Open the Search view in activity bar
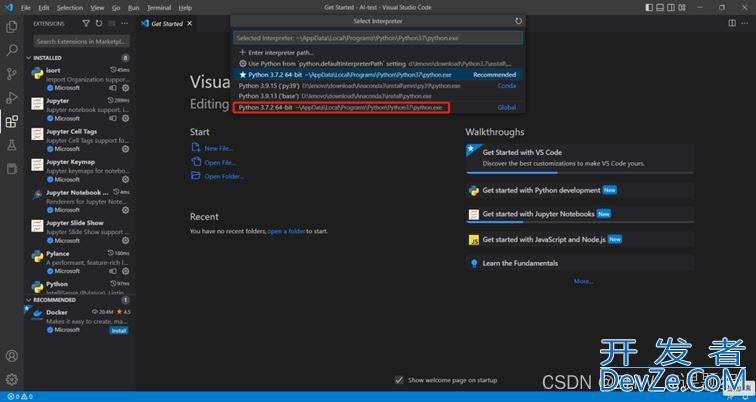Viewport: 756px width, 402px height. point(12,50)
